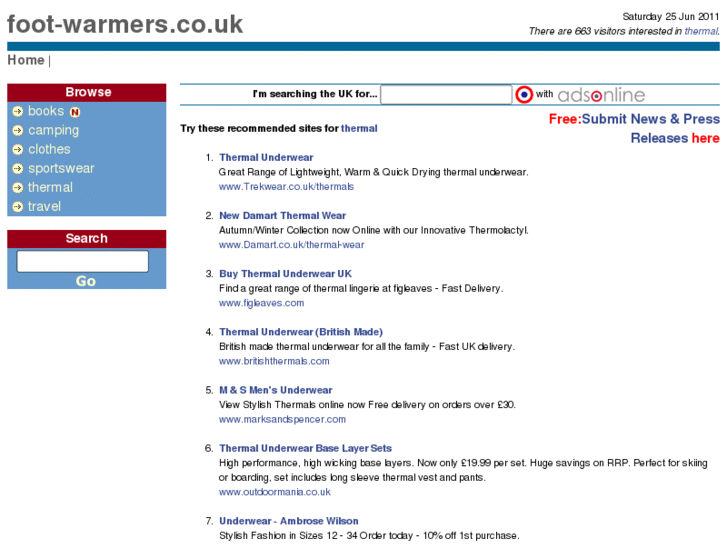Click the arrow icon beside books
Image resolution: width=727 pixels, height=545 pixels.
tap(18, 111)
